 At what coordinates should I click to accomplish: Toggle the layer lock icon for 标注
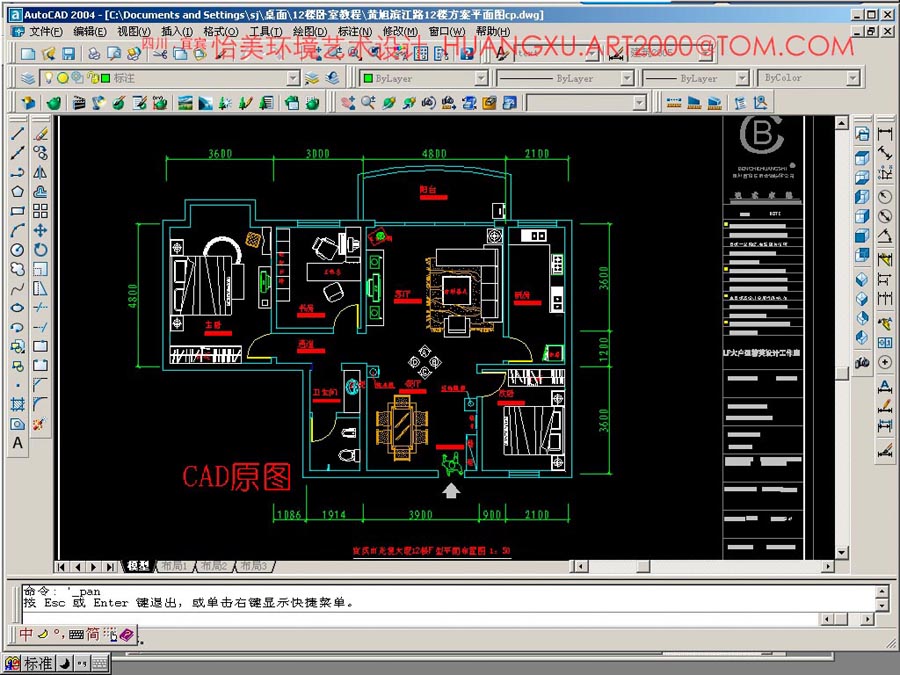(x=91, y=78)
